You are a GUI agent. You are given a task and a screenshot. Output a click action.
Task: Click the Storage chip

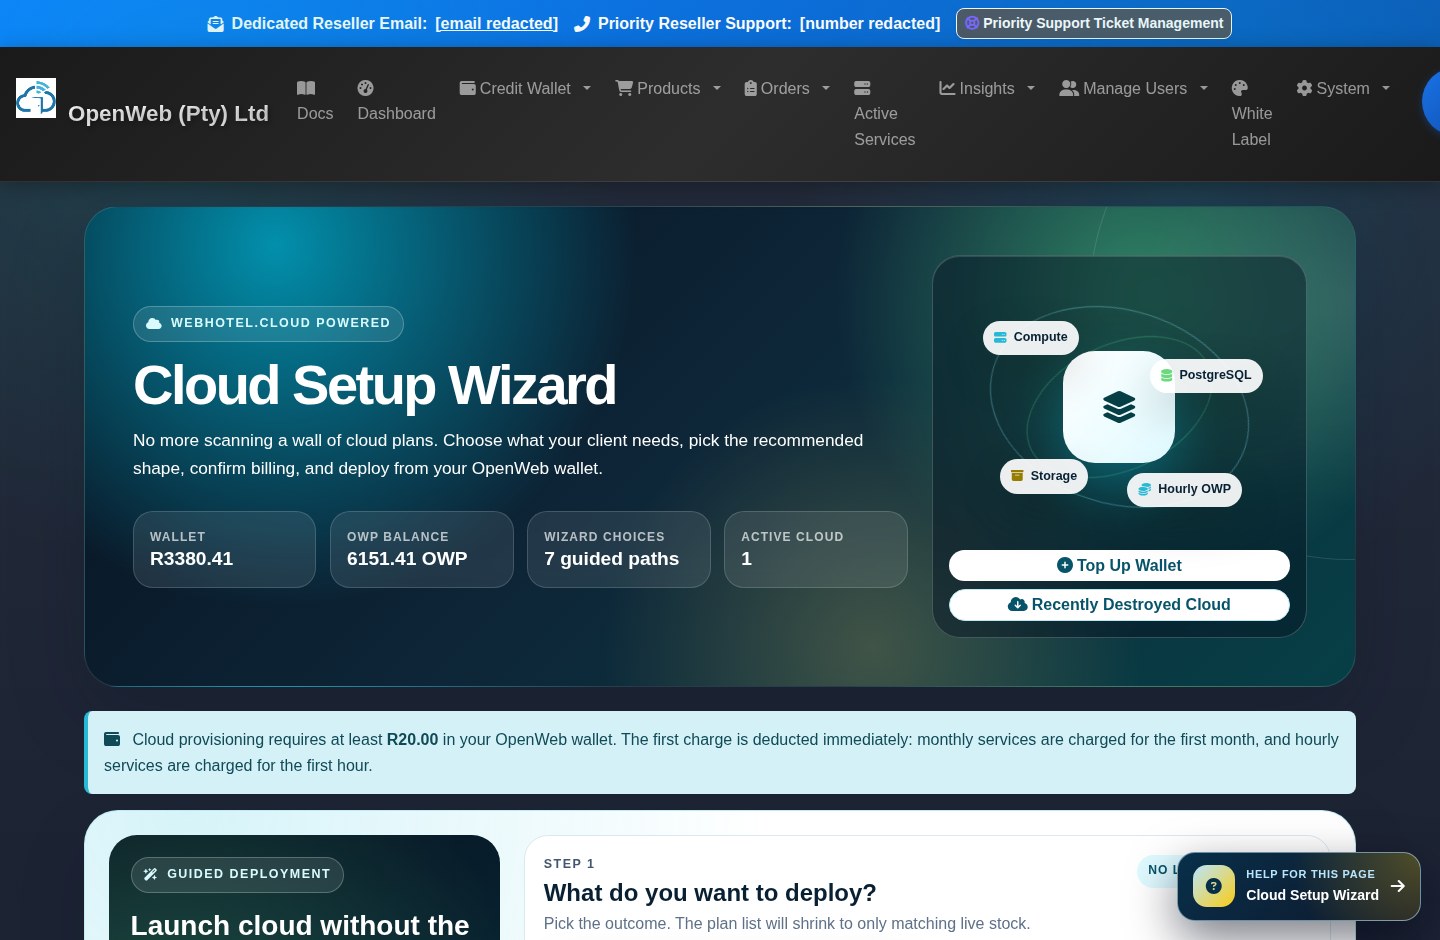1044,476
